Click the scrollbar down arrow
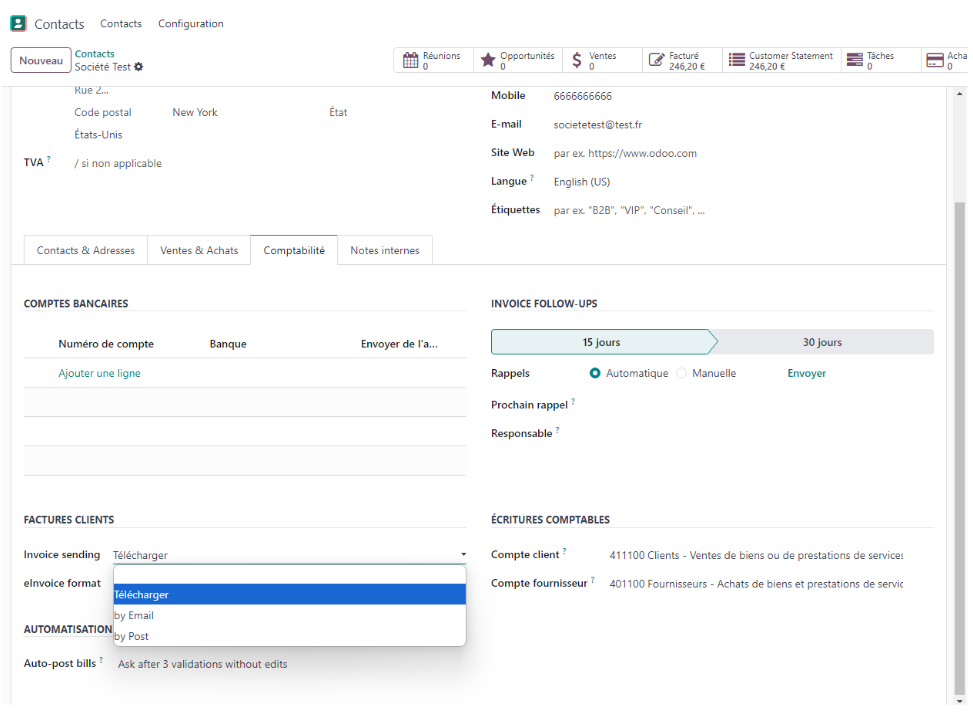The image size is (973, 717). click(960, 700)
